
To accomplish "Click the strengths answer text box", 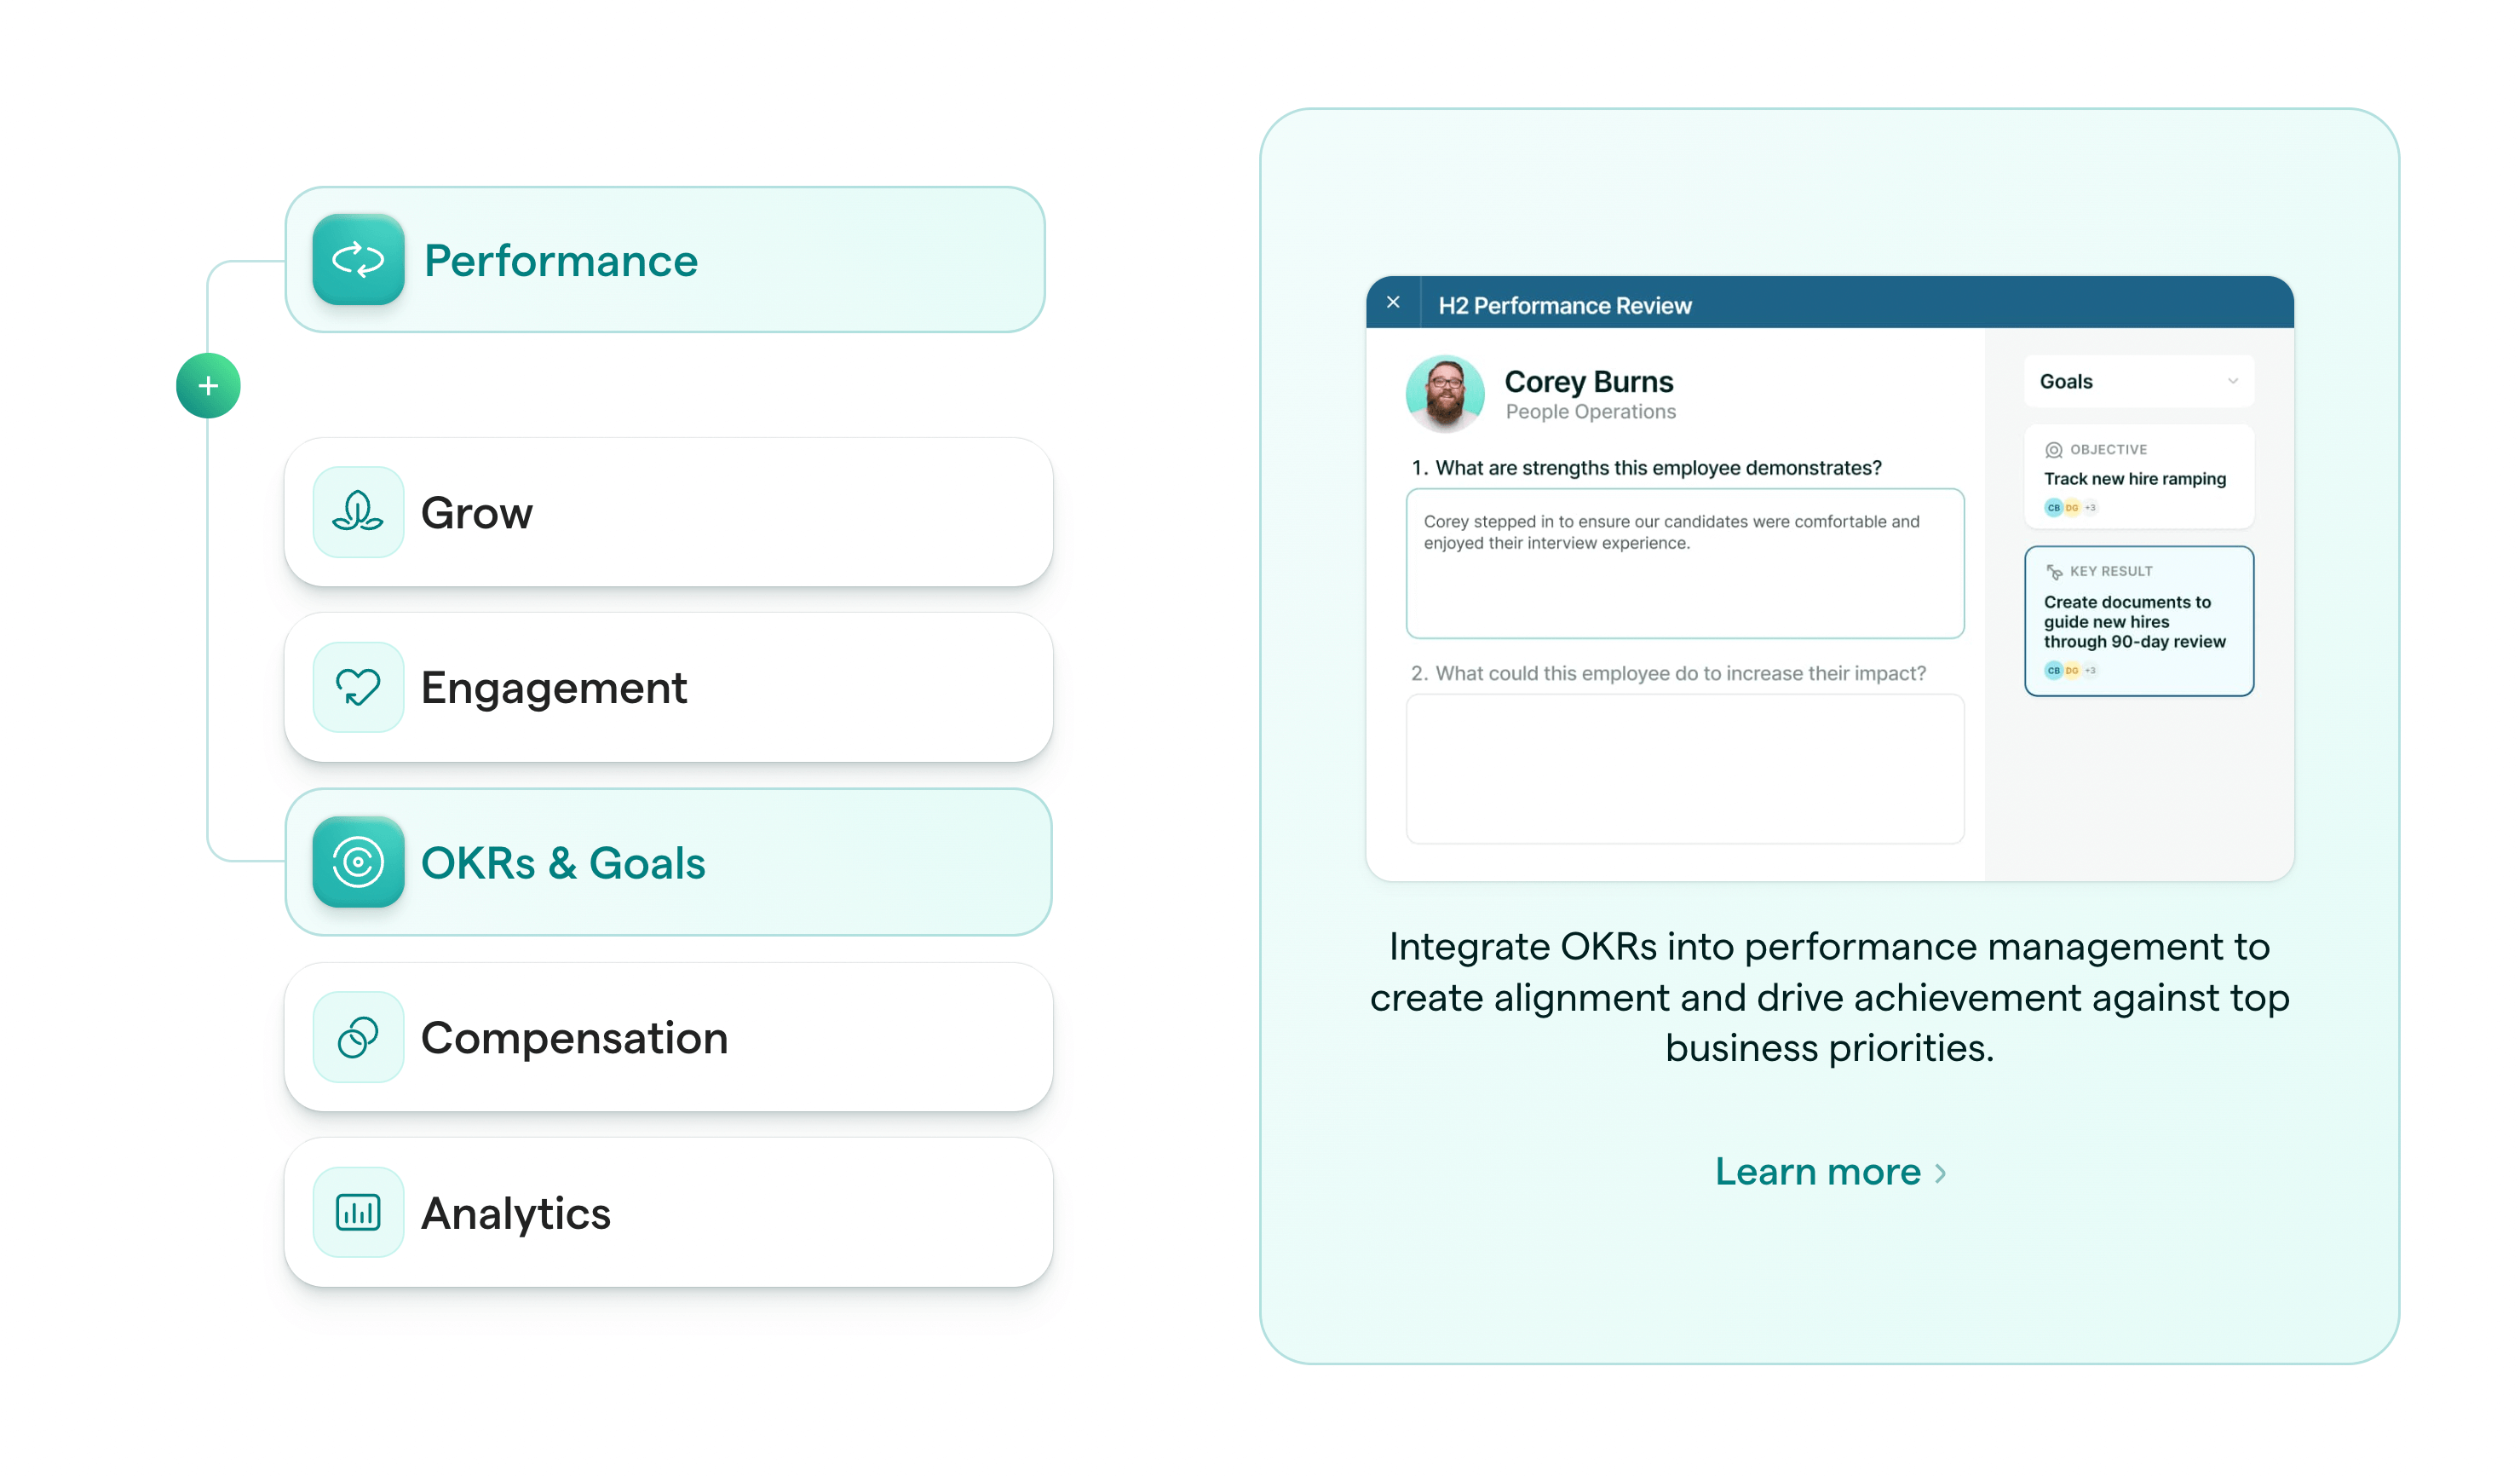I will click(x=1684, y=564).
